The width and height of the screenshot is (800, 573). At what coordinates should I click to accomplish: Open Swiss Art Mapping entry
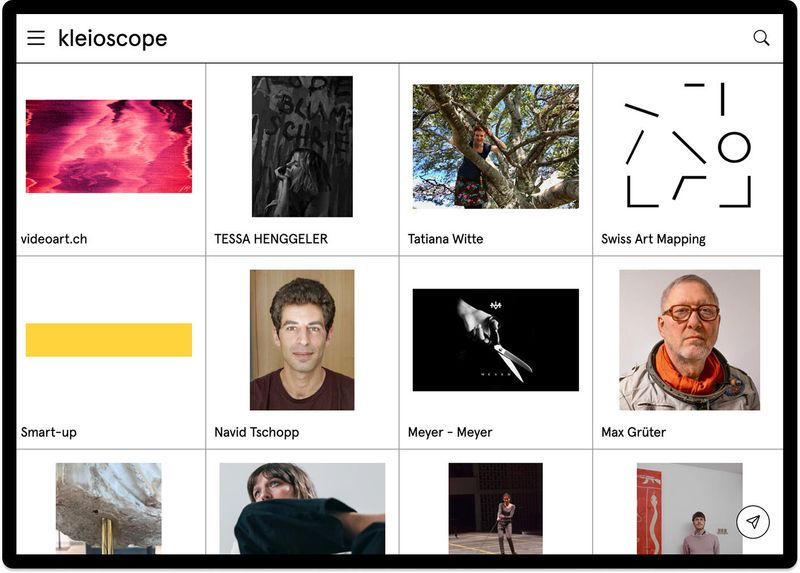[653, 239]
